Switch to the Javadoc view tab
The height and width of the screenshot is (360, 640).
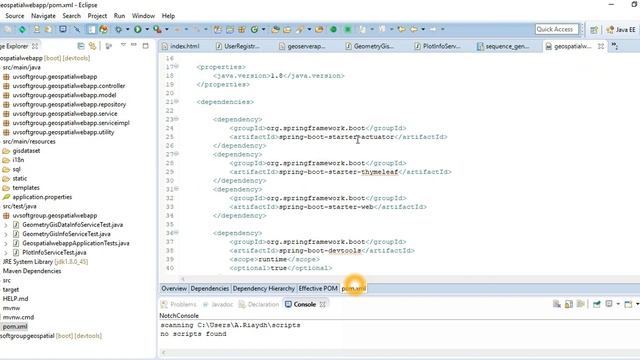[x=218, y=304]
